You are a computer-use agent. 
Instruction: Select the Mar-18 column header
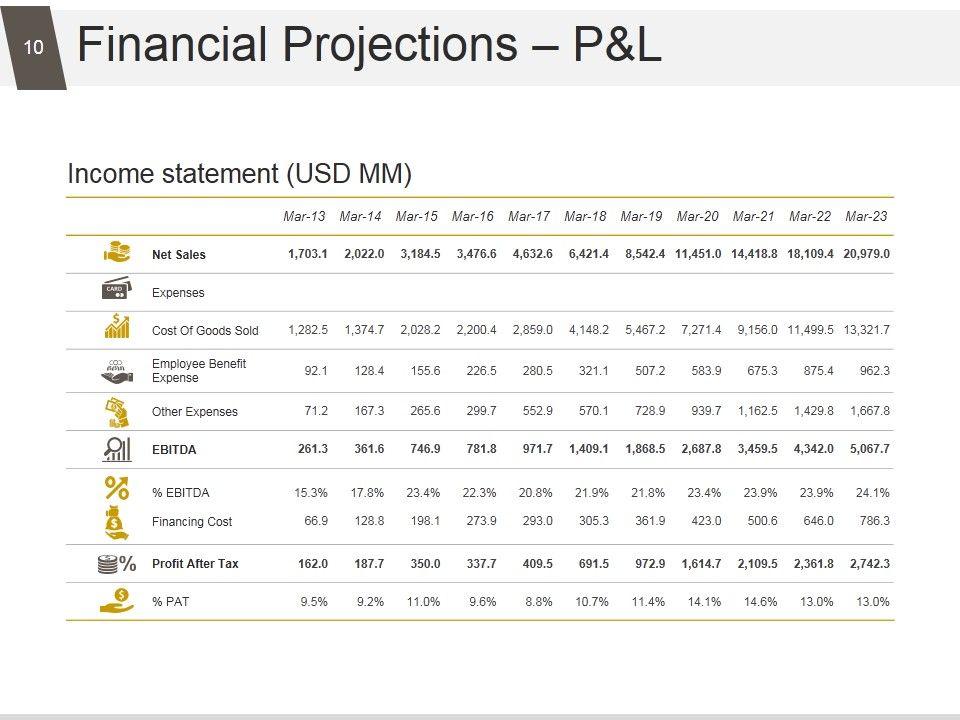coord(585,216)
